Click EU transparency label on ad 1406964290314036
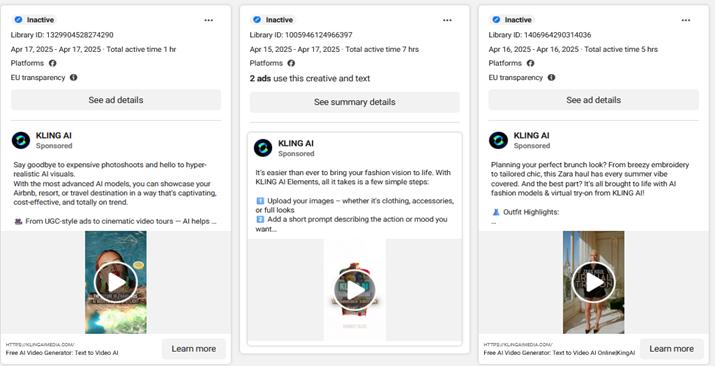 tap(516, 77)
